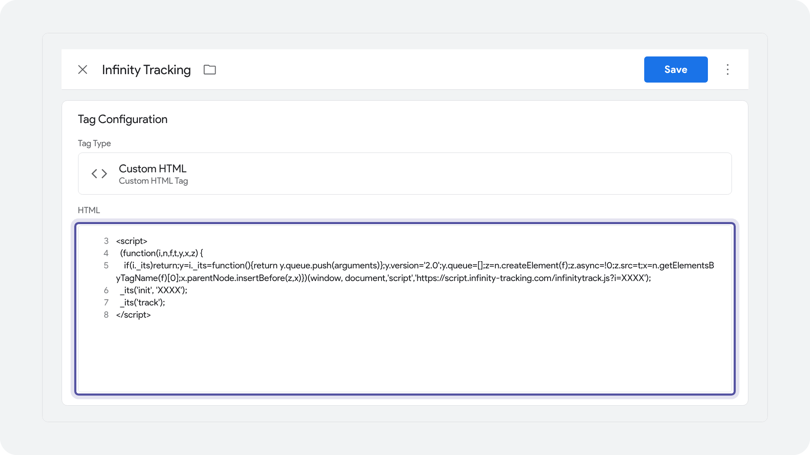Click the Custom HTML Tag subtitle
The height and width of the screenshot is (455, 810).
[x=153, y=181]
